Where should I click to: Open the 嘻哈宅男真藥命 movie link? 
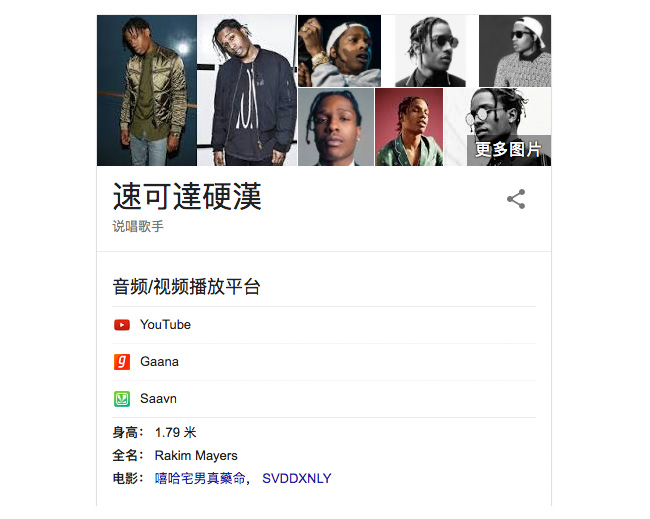tap(200, 478)
